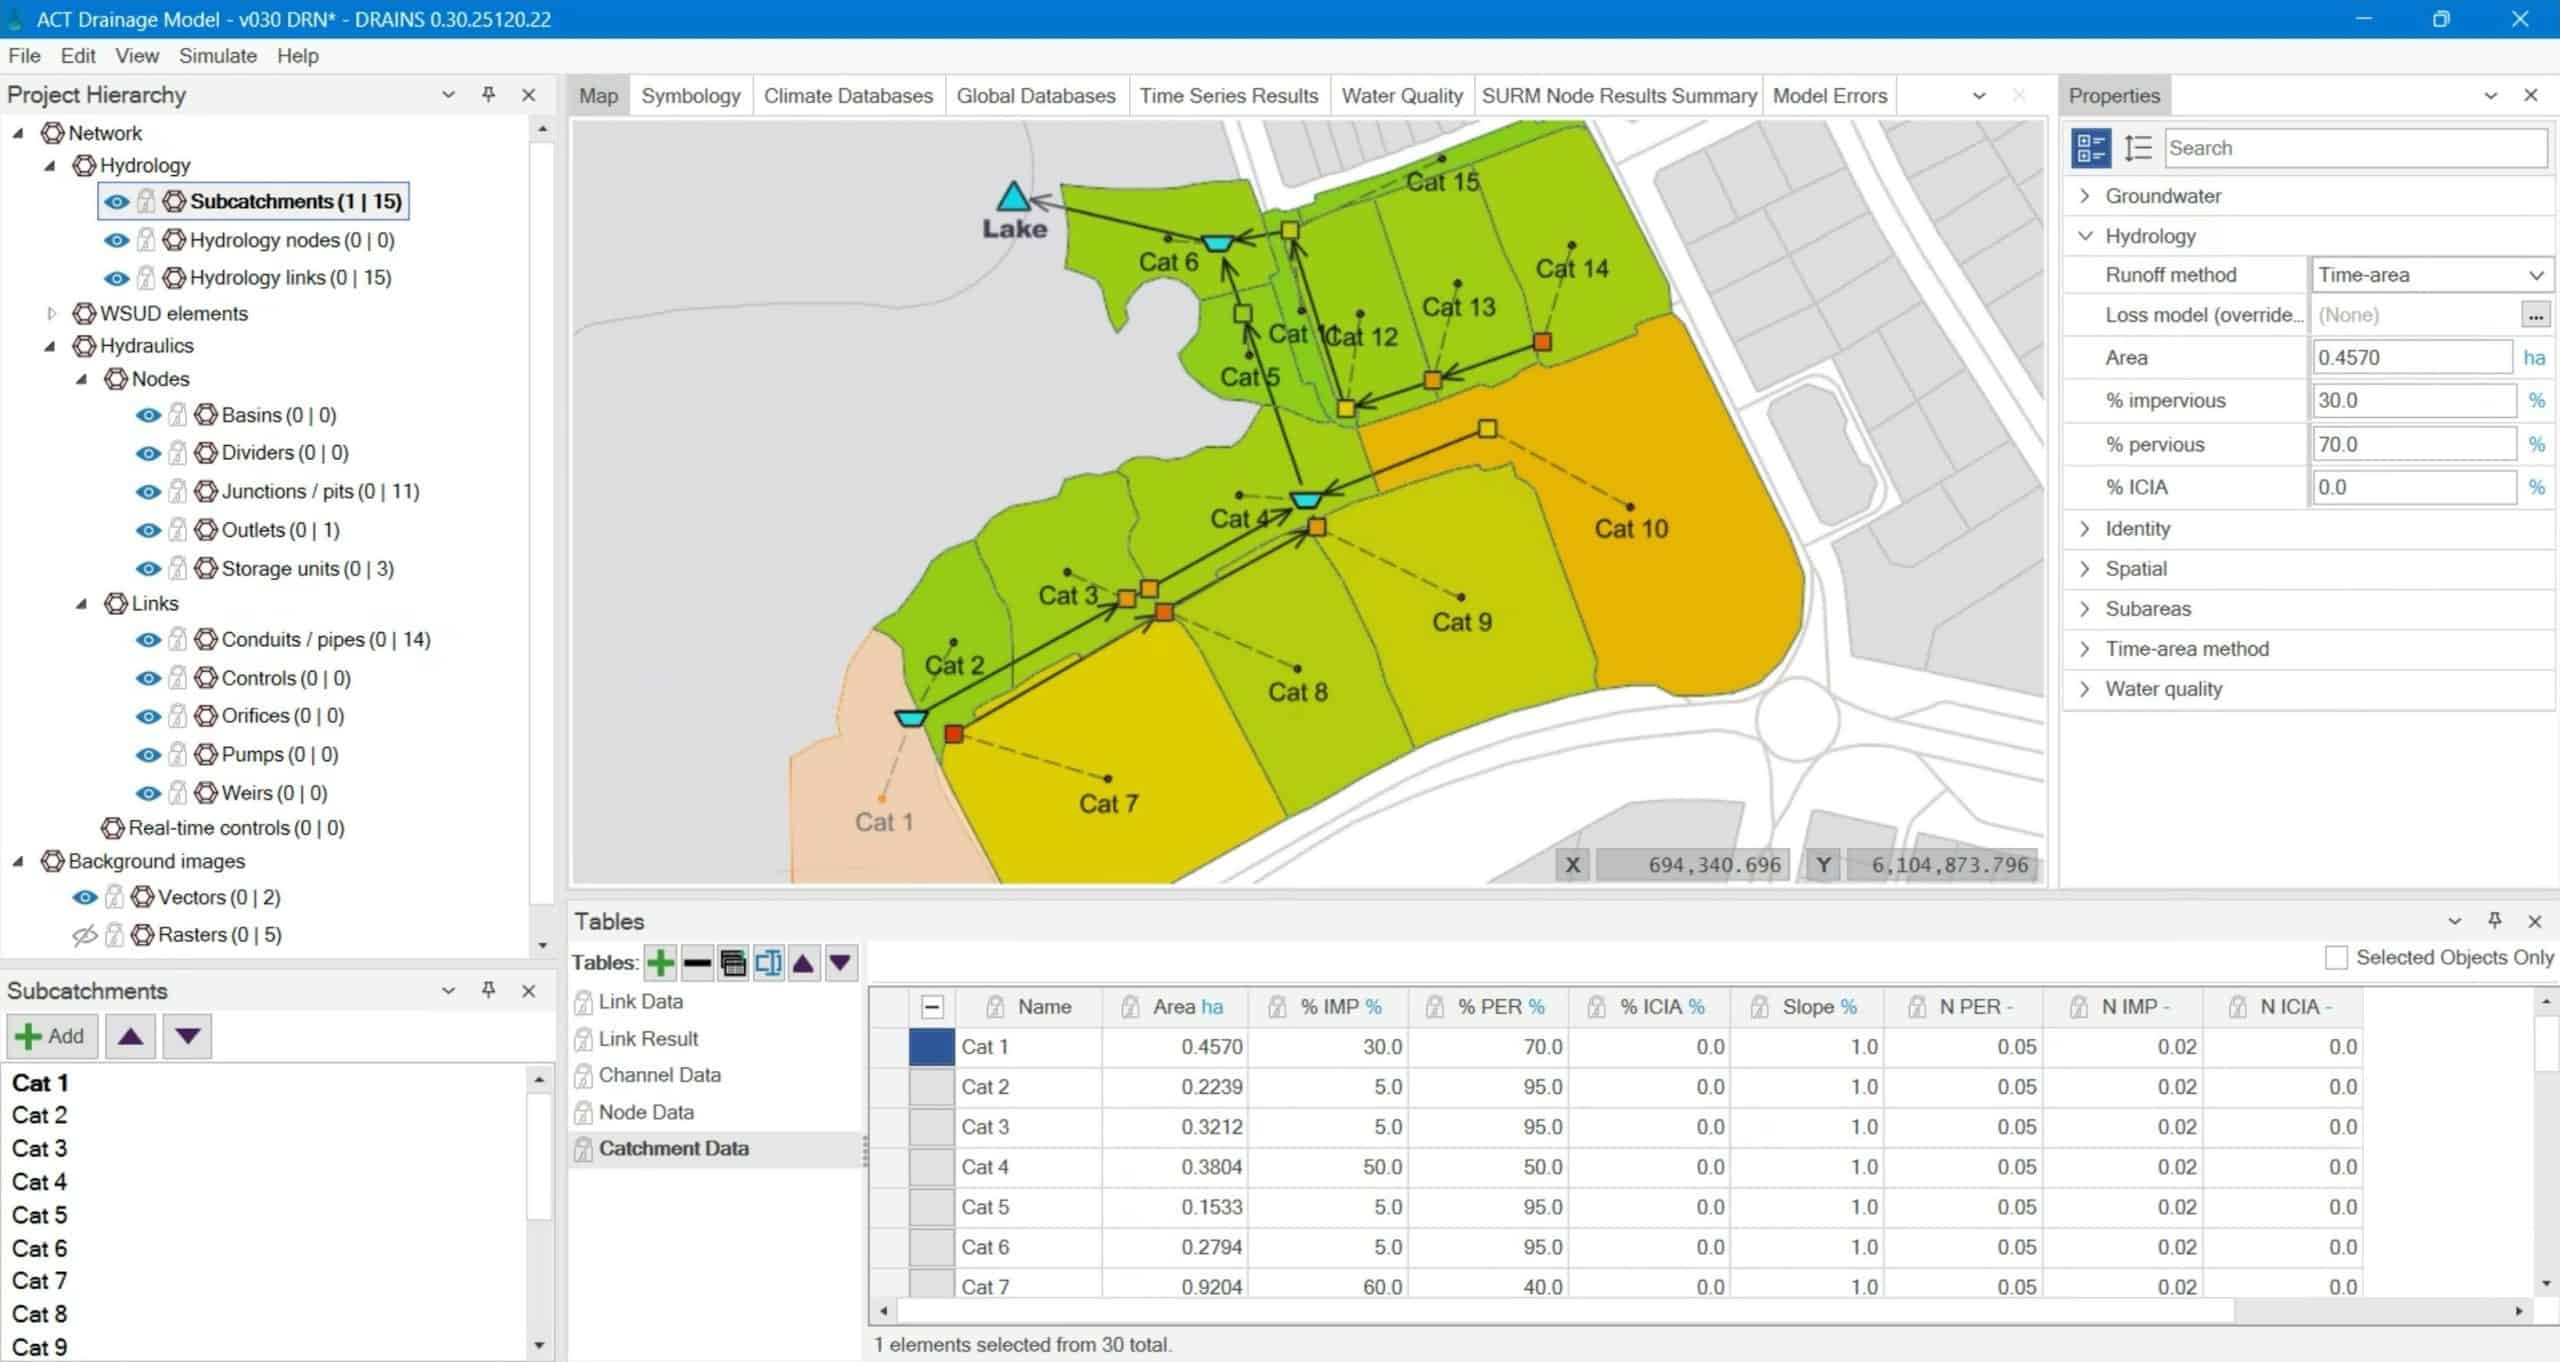Switch Properties to categorized view icon
The width and height of the screenshot is (2560, 1362).
[2091, 148]
